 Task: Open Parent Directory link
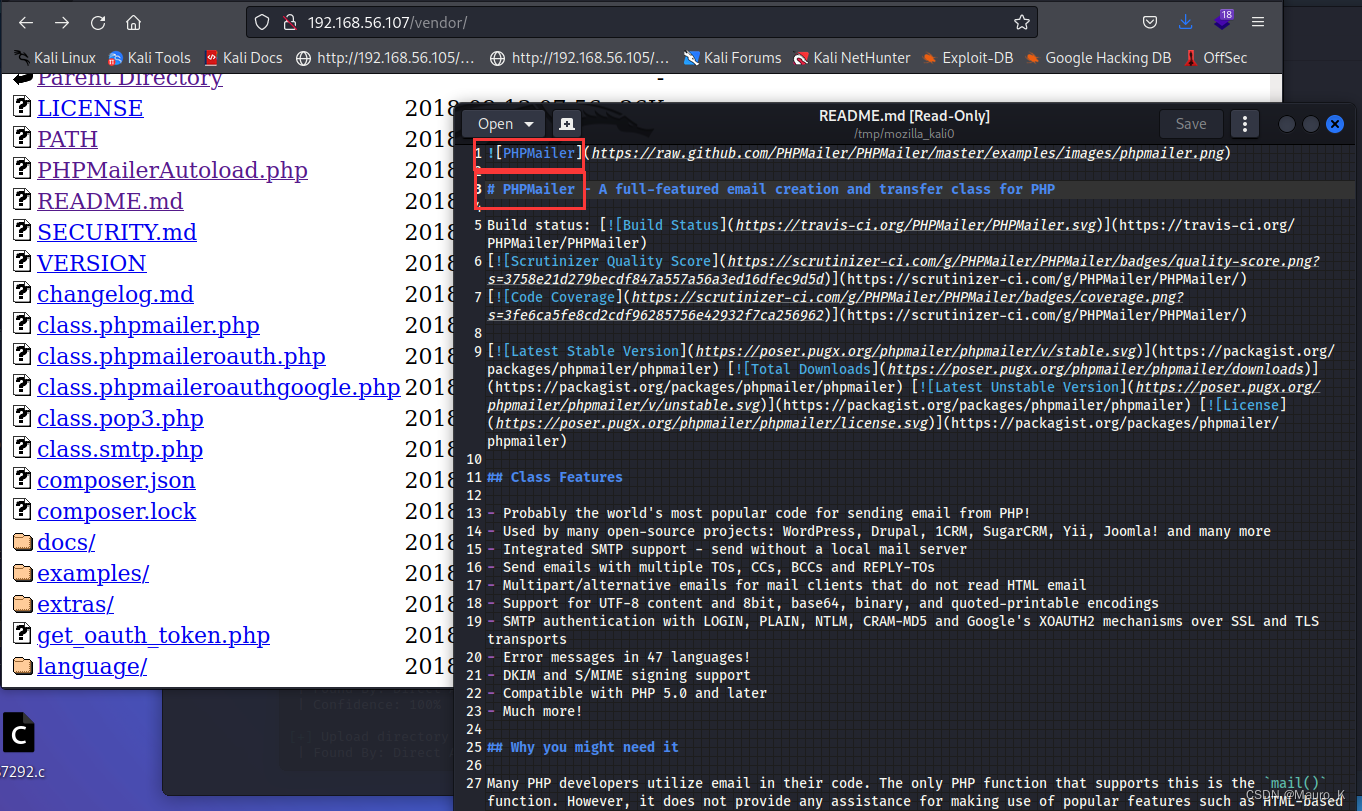click(x=130, y=78)
